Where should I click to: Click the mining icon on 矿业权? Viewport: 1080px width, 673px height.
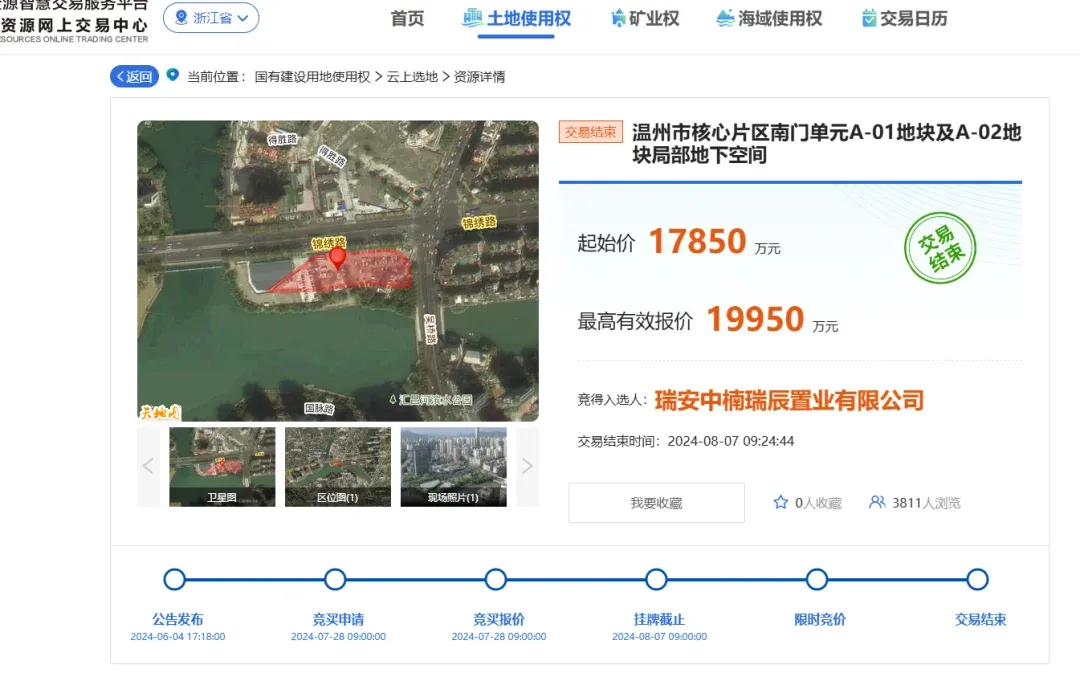(618, 18)
